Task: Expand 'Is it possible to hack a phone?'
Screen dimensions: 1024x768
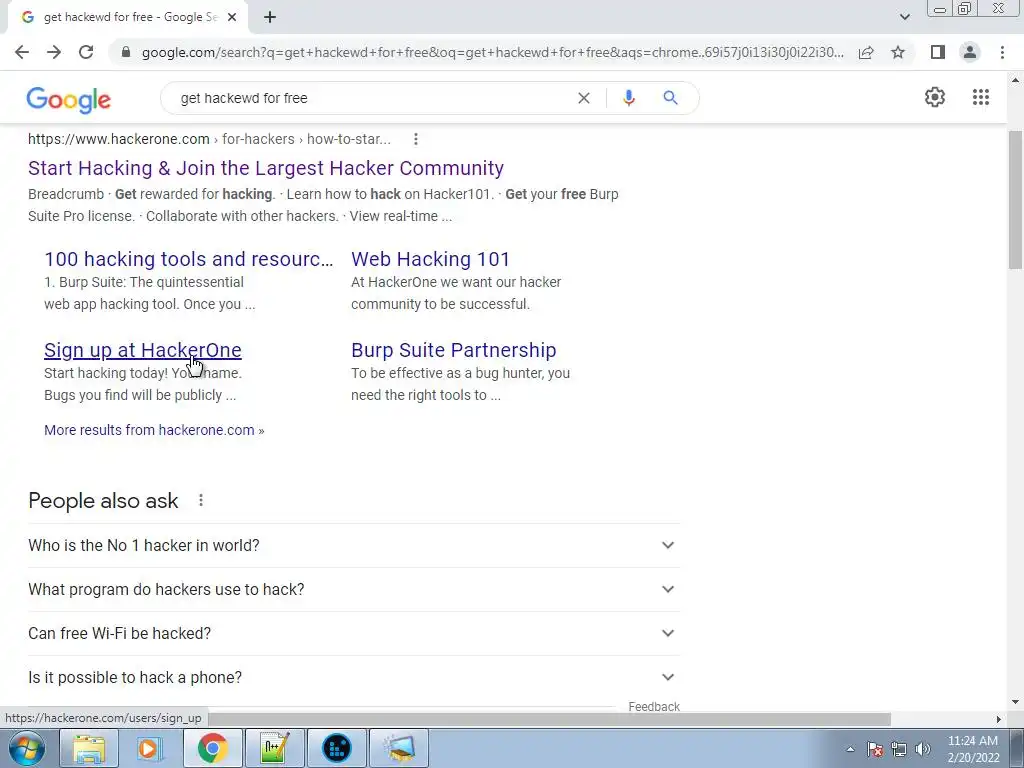Action: pos(353,677)
